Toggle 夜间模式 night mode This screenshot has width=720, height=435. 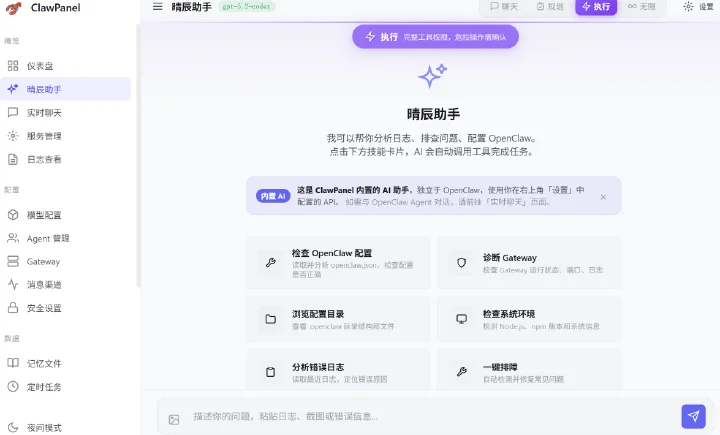[65, 428]
